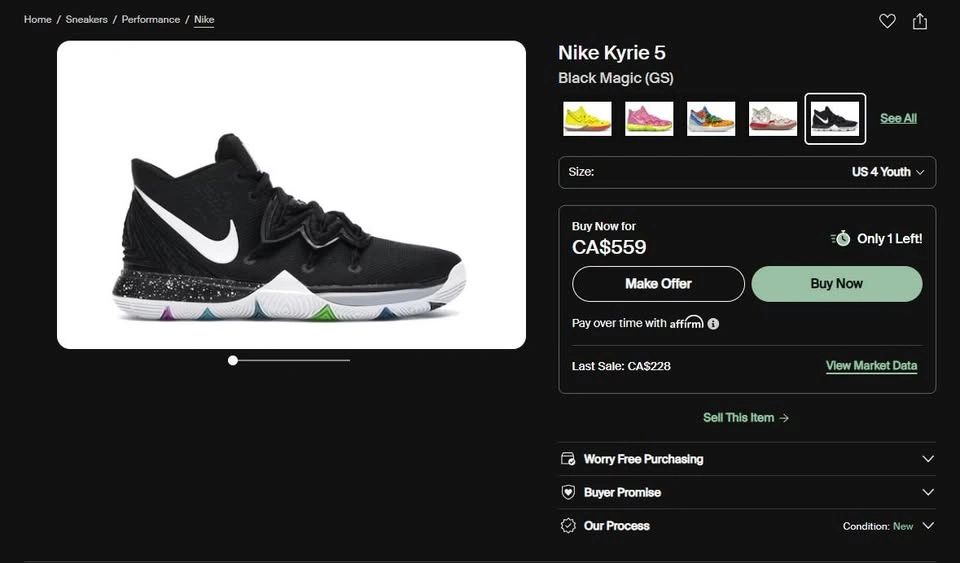This screenshot has height=563, width=960.
Task: Click the Nike Kyrie 5 title
Action: point(612,53)
